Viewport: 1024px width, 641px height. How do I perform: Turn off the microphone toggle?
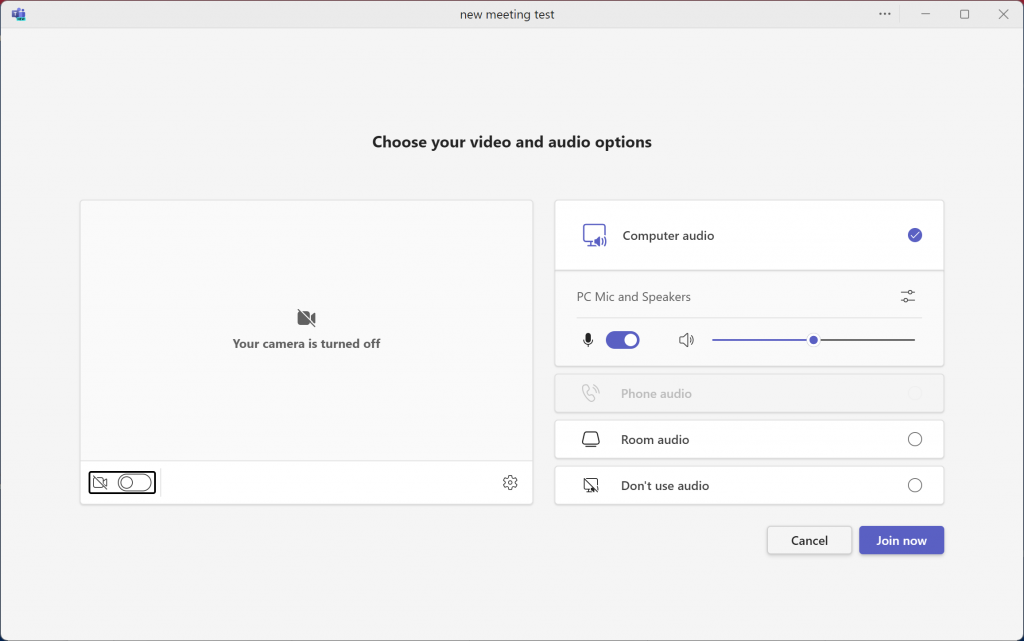[x=622, y=340]
